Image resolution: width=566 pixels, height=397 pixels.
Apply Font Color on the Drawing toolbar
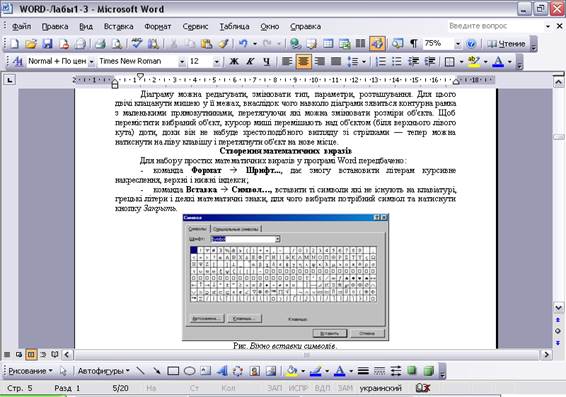[x=339, y=371]
